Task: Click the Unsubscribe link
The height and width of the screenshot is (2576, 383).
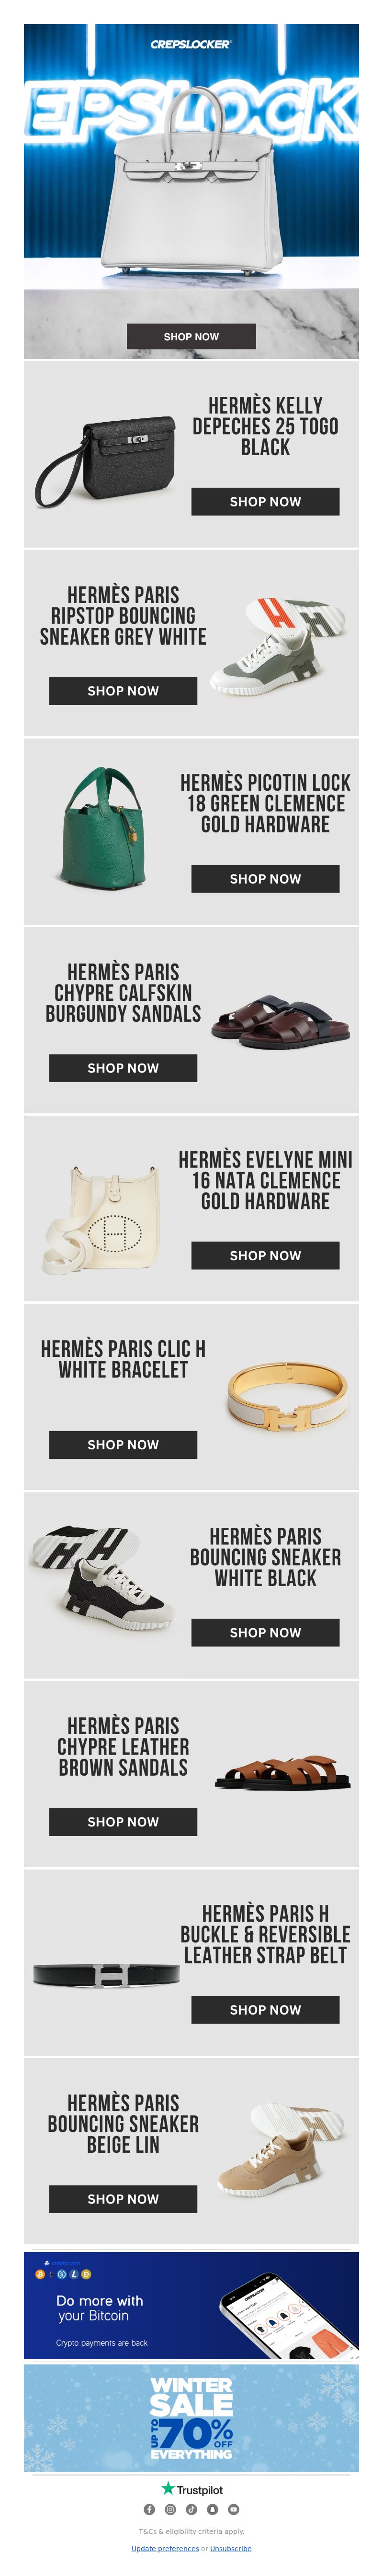Action: tap(231, 2548)
